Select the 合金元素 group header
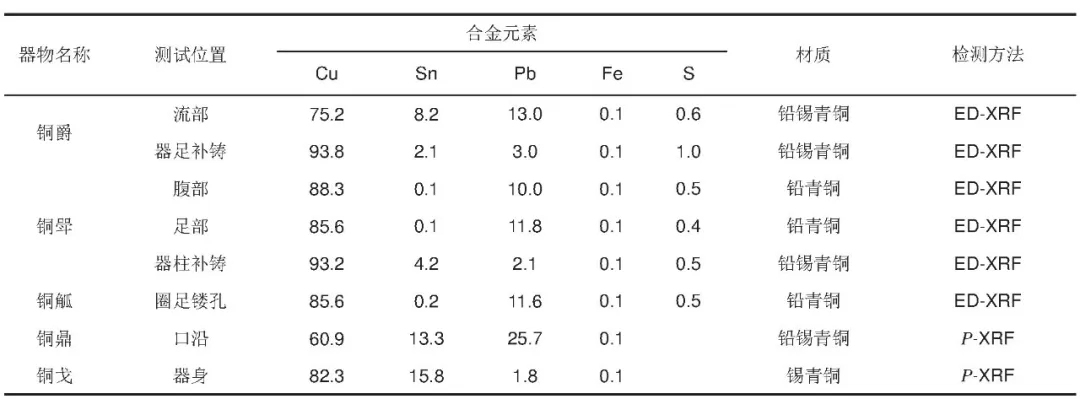Screen dimensions: 1080x399 tap(501, 34)
